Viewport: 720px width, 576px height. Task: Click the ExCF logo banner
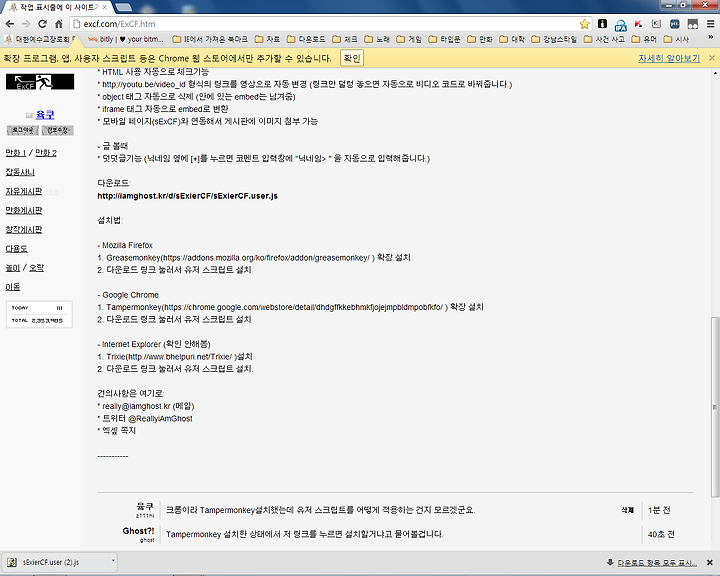click(x=40, y=82)
